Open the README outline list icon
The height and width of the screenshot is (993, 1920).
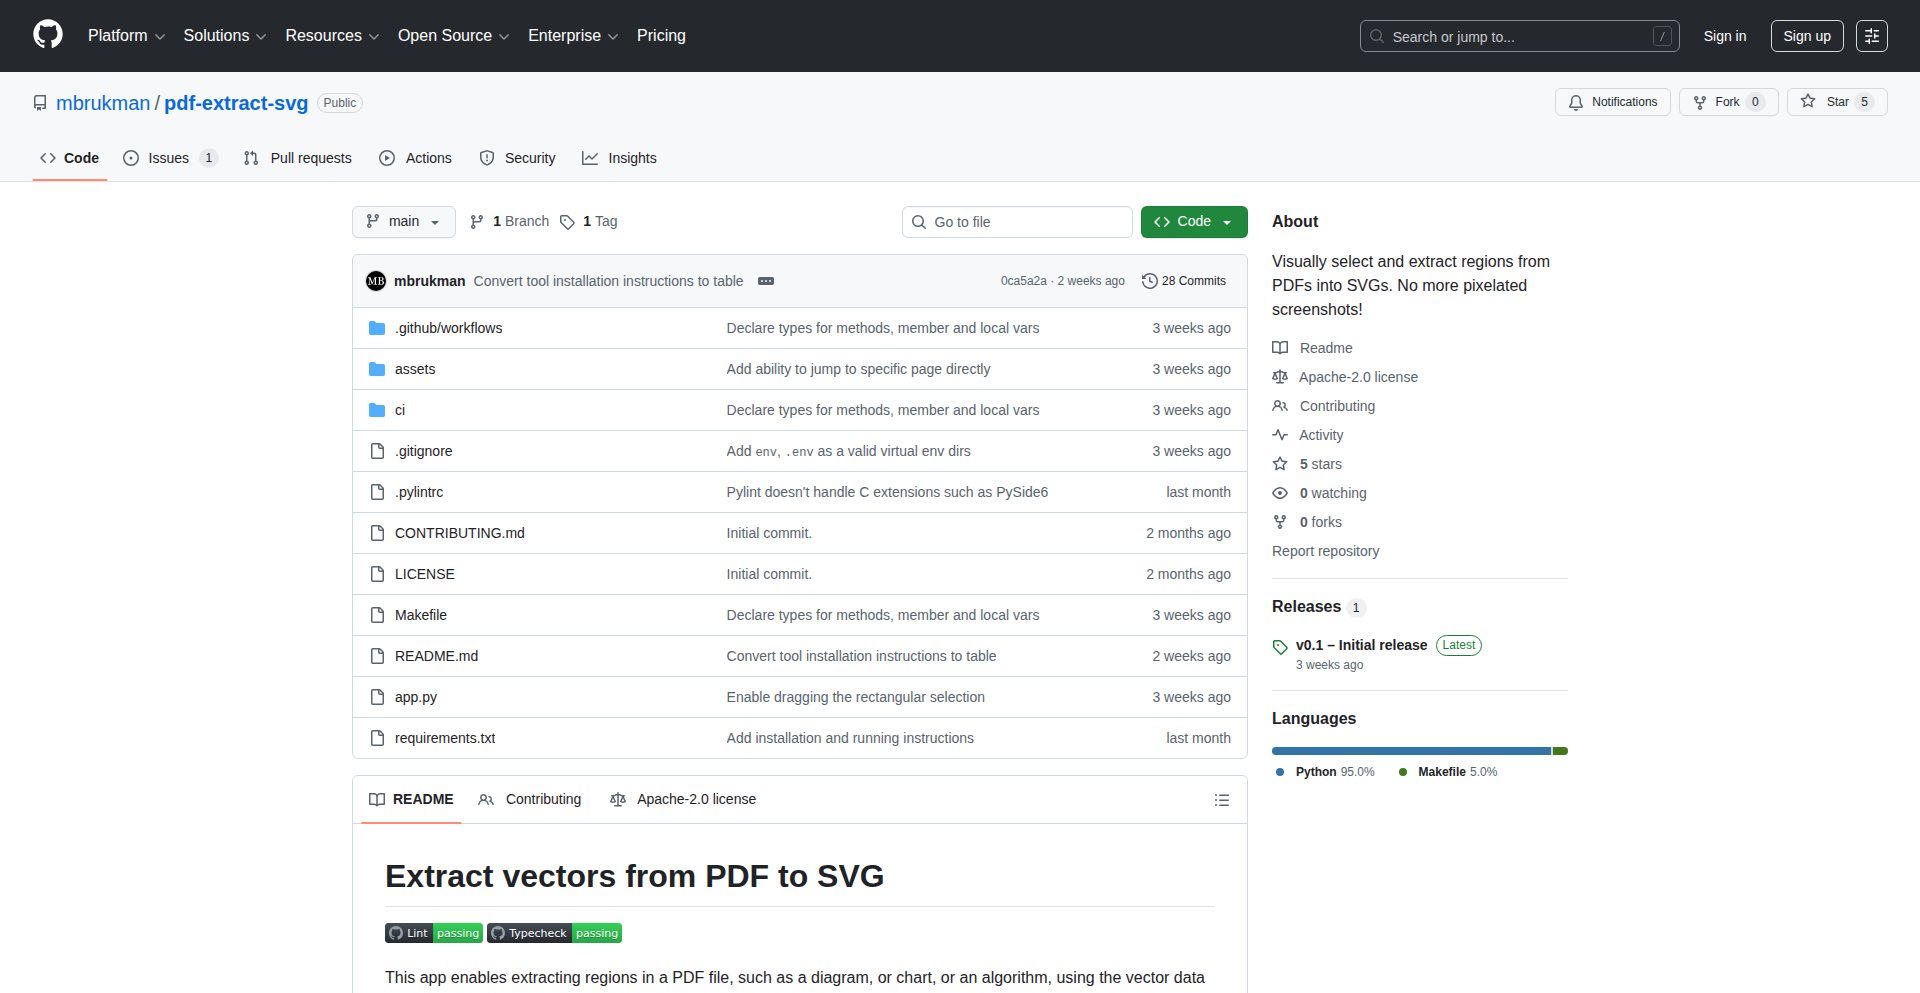[1221, 800]
